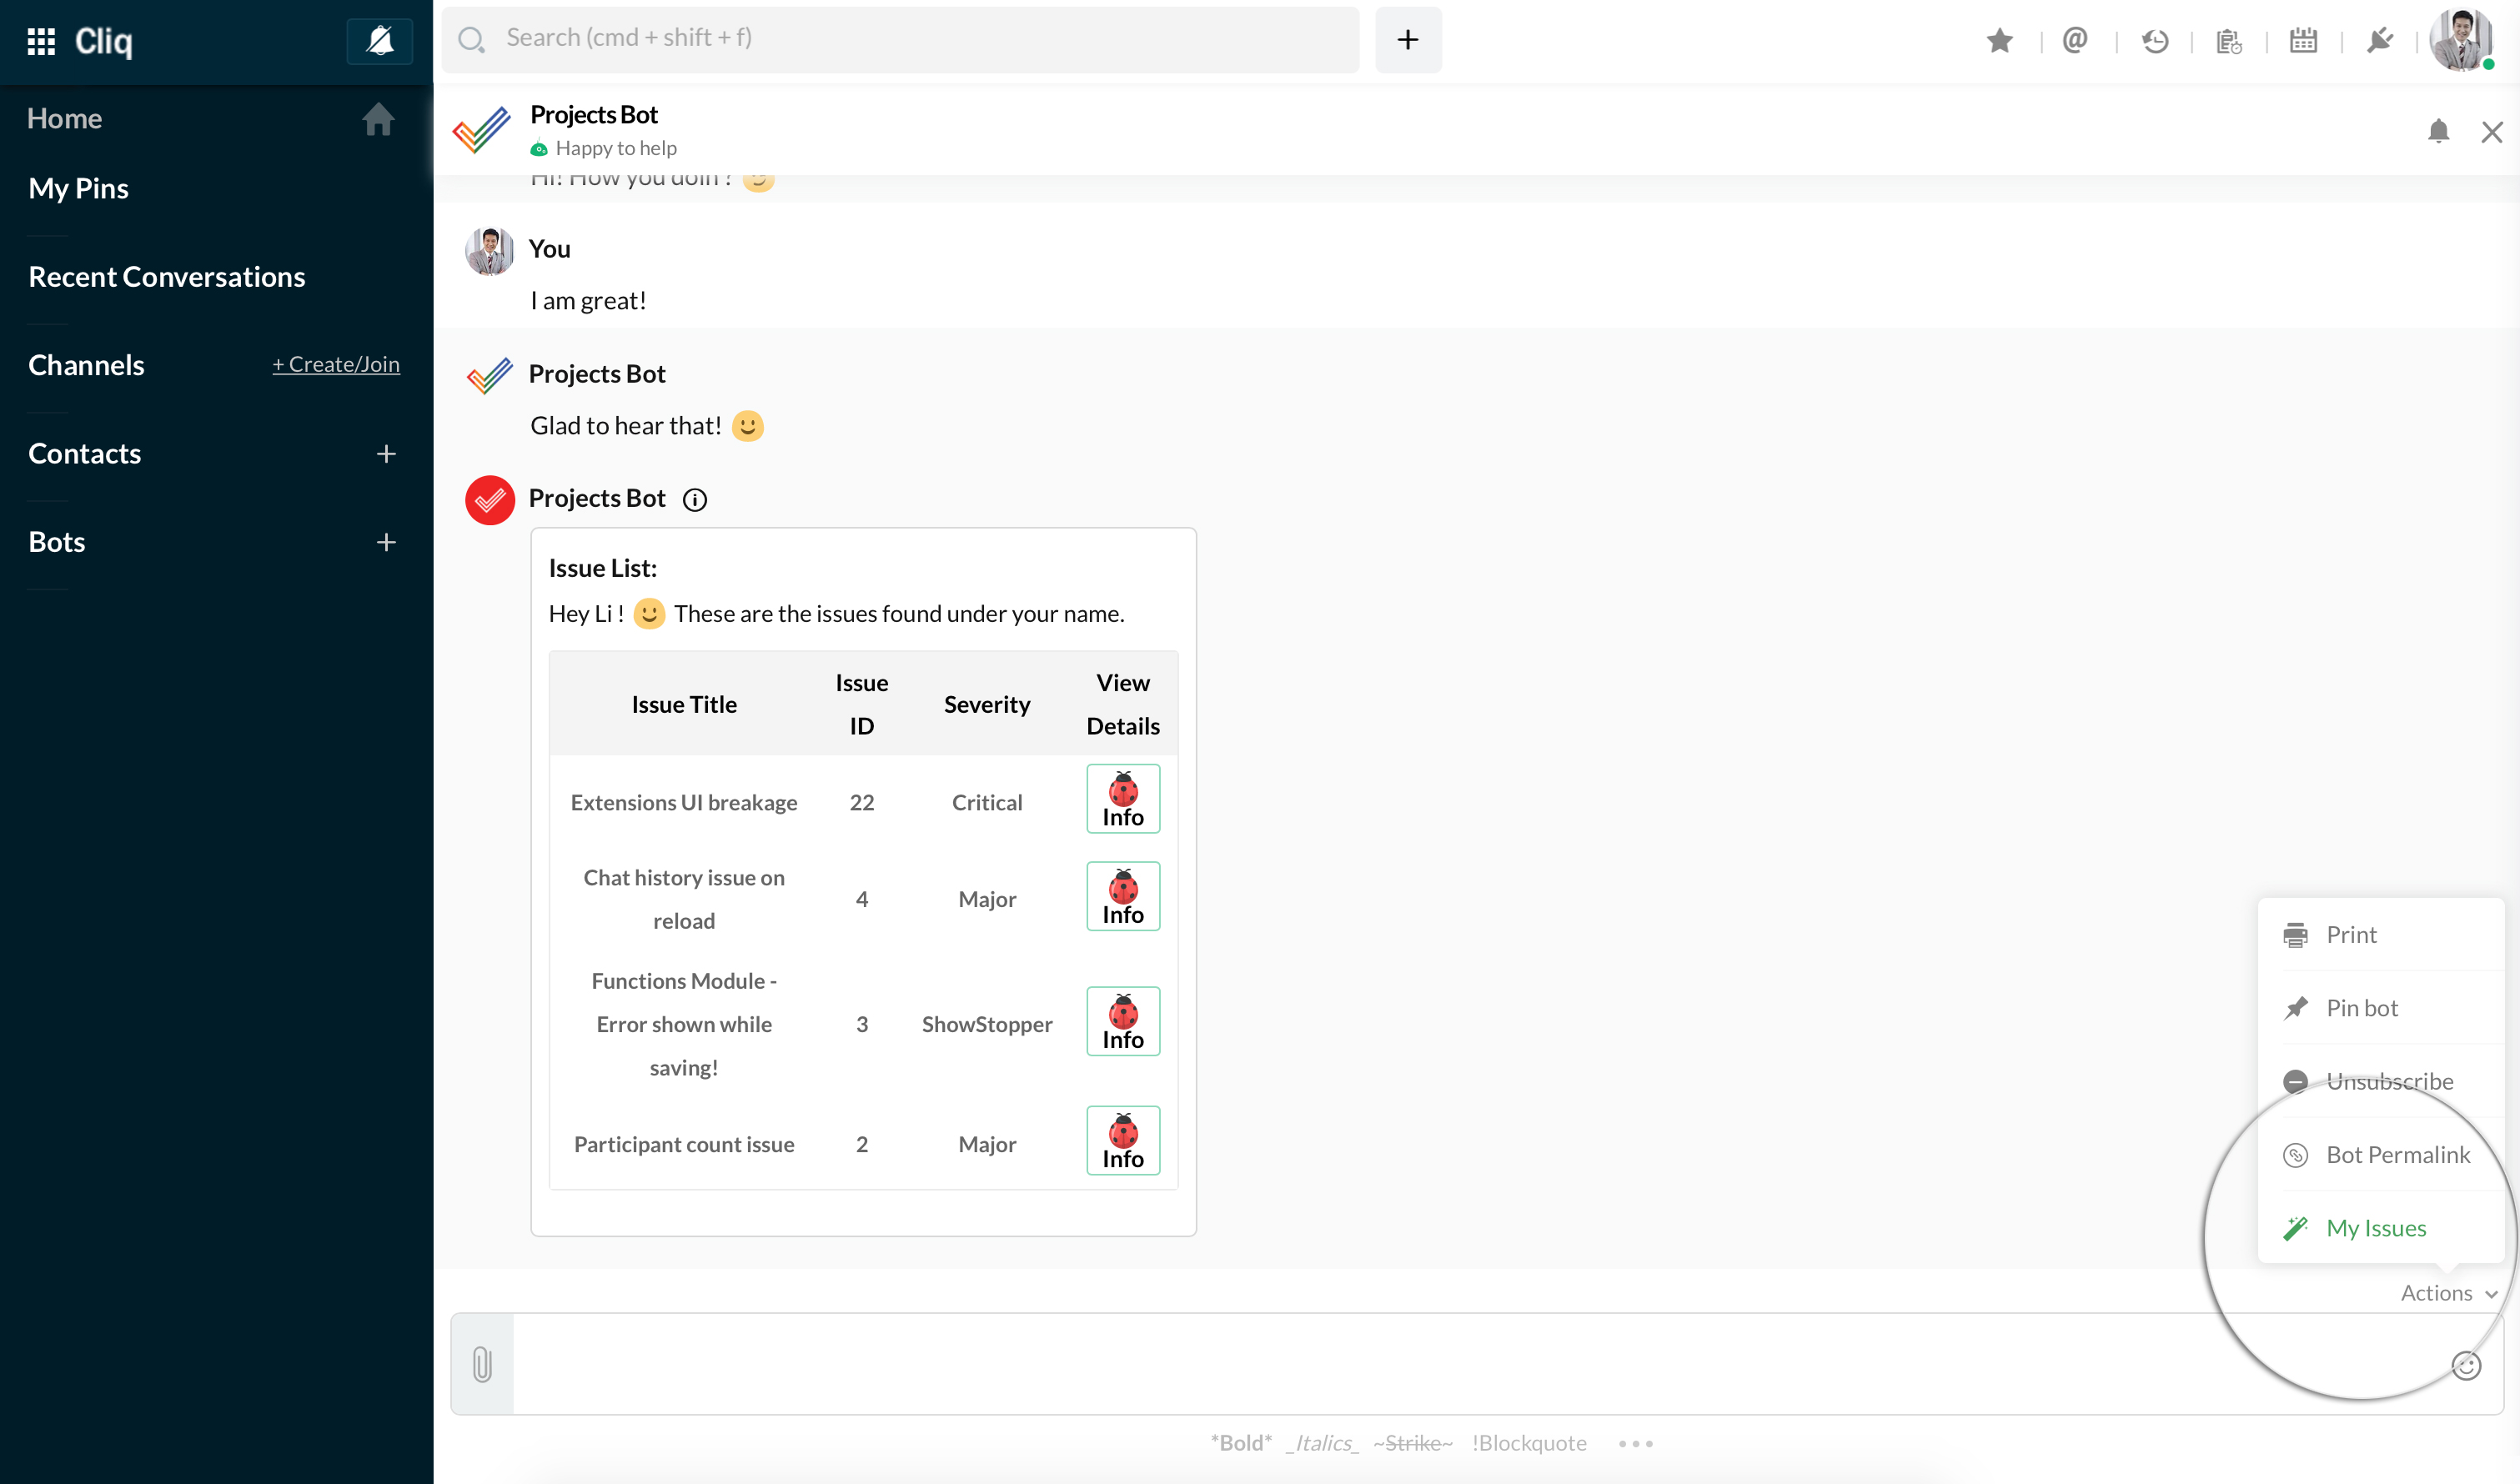Click the integrations plug icon
Image resolution: width=2520 pixels, height=1484 pixels.
pos(2379,41)
